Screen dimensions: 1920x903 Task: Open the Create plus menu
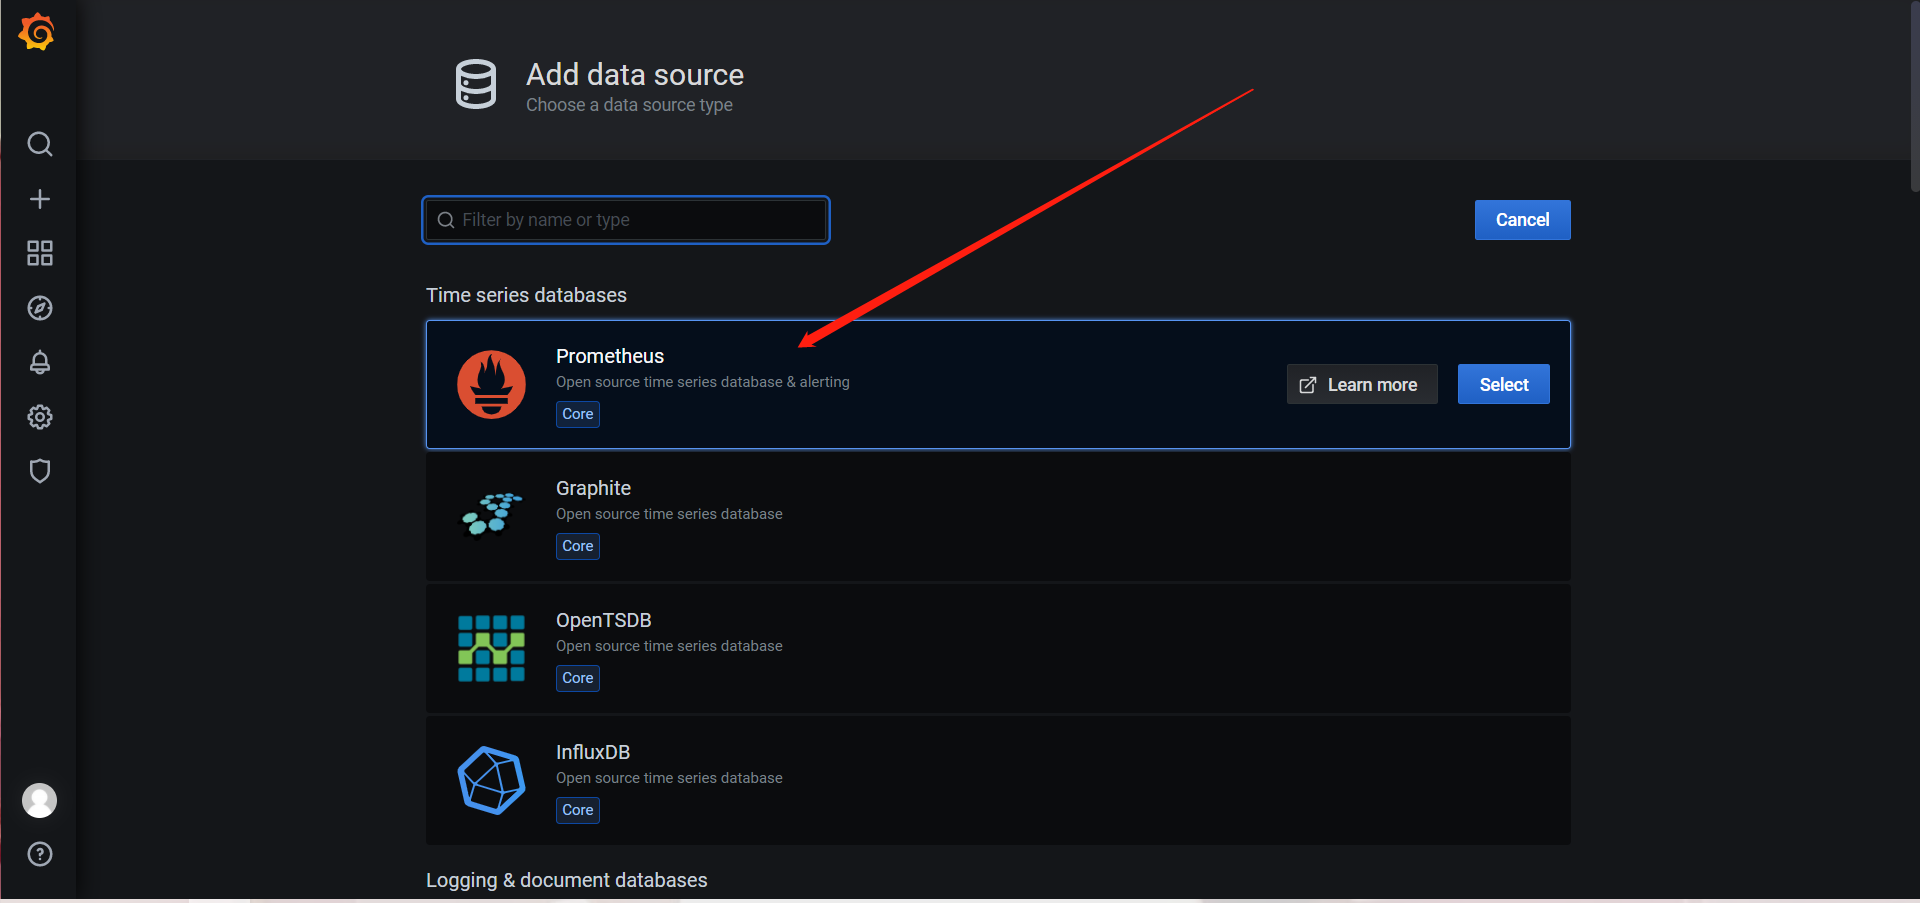40,199
